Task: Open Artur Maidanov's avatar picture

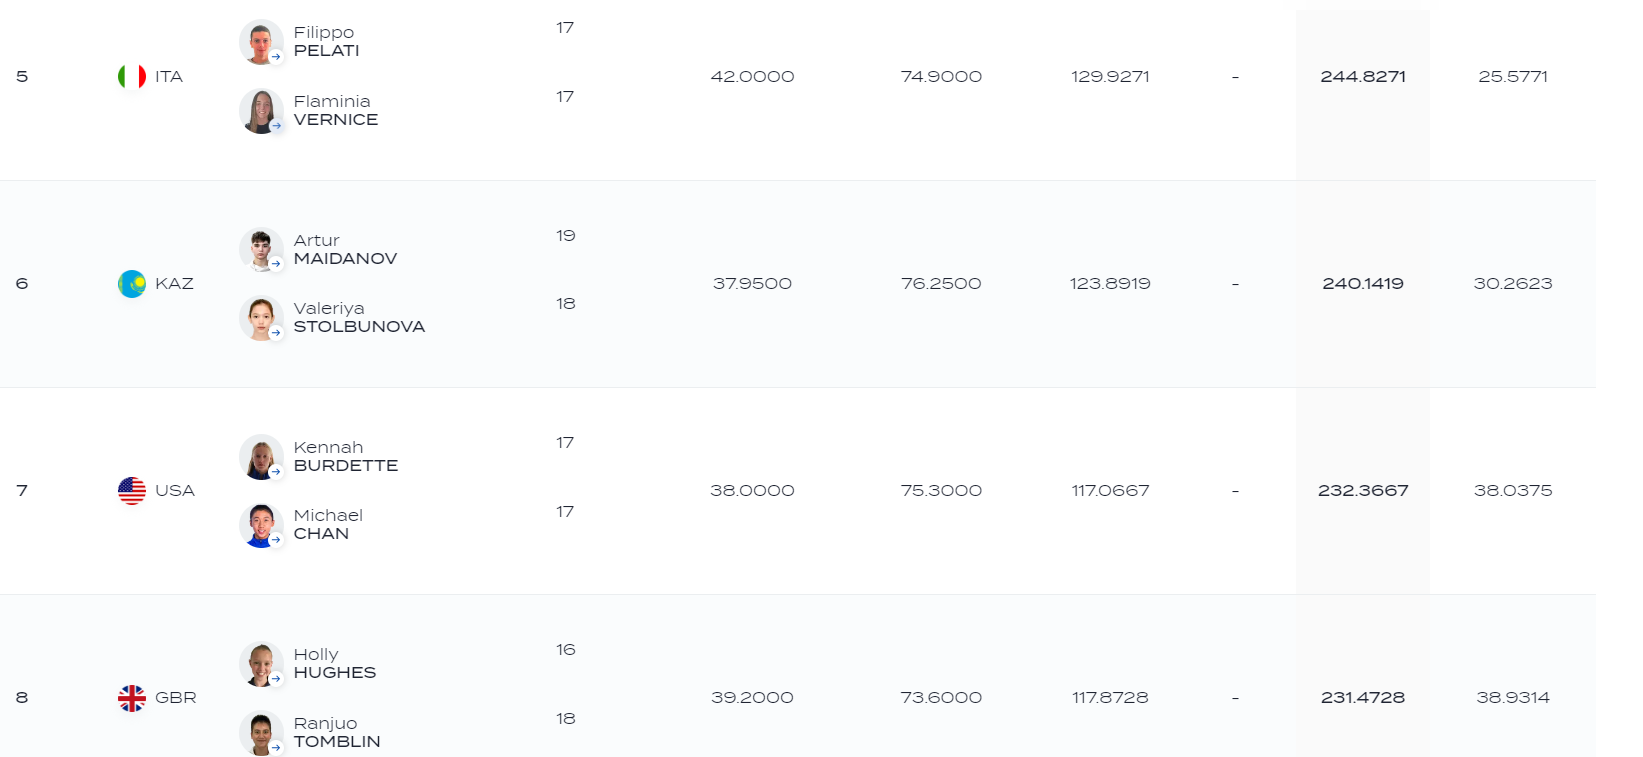Action: point(261,249)
